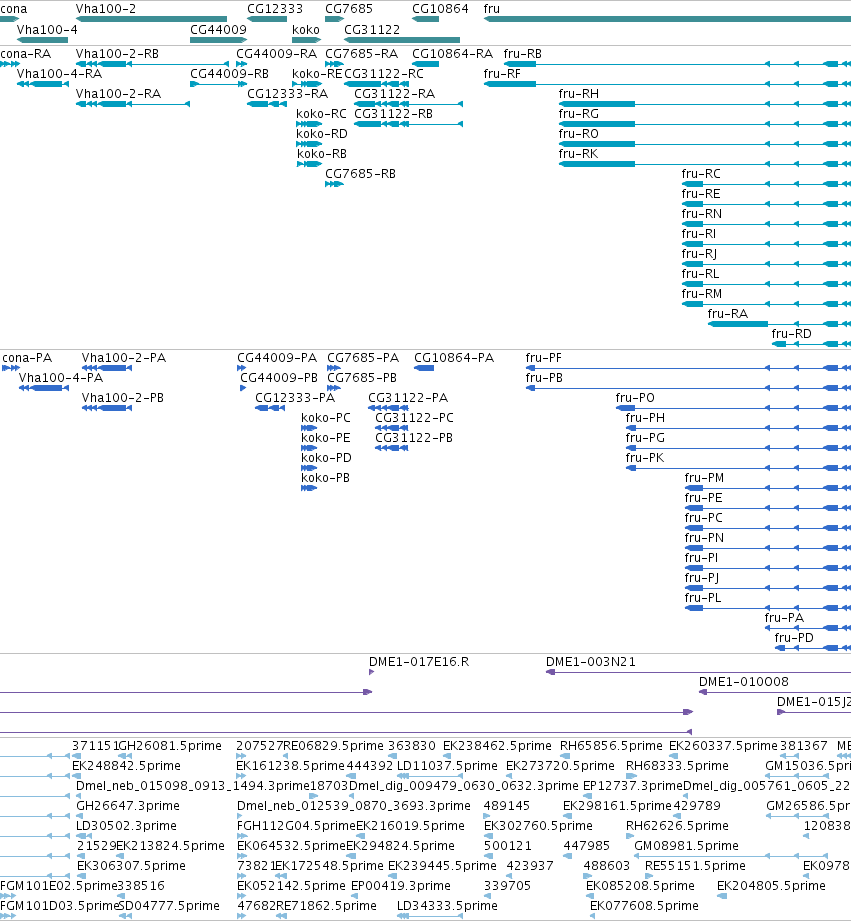Click the koko-RD transcript

point(309,144)
